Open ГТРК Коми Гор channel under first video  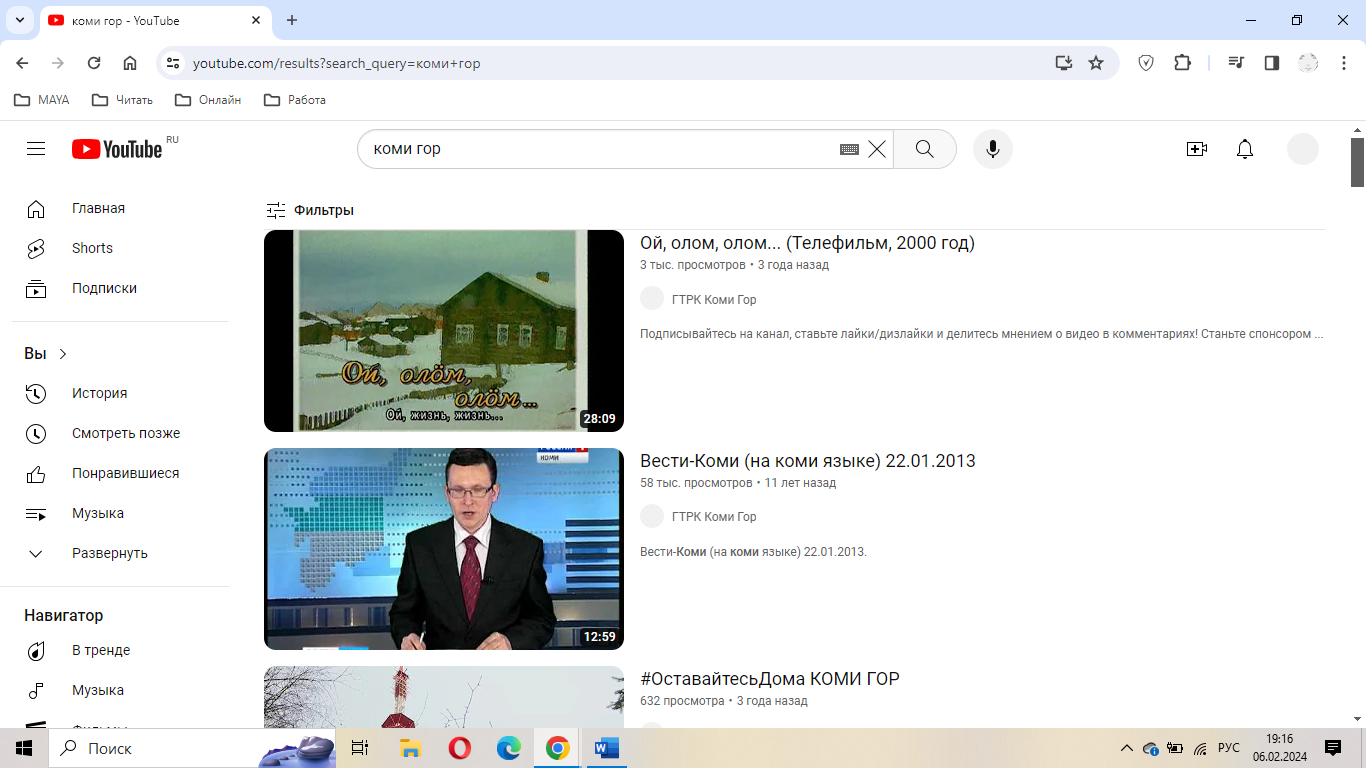714,300
